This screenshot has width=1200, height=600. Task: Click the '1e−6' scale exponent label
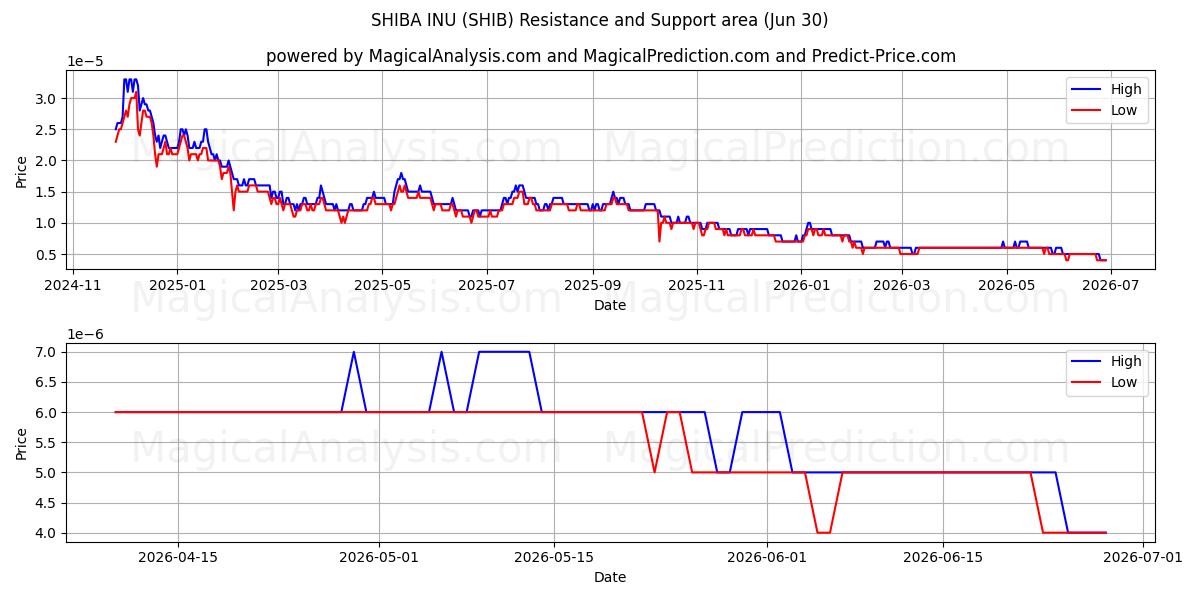click(85, 334)
